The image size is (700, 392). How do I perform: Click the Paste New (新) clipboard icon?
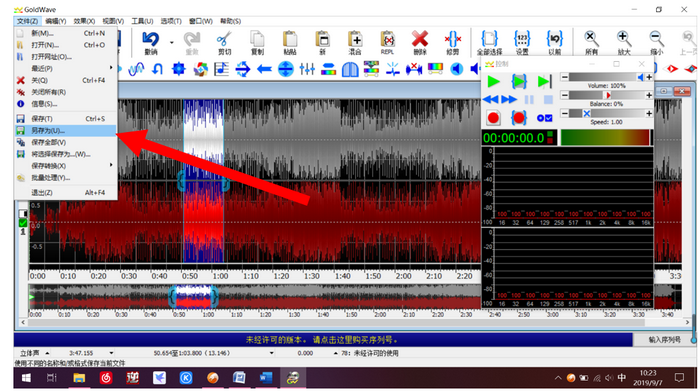click(x=322, y=39)
